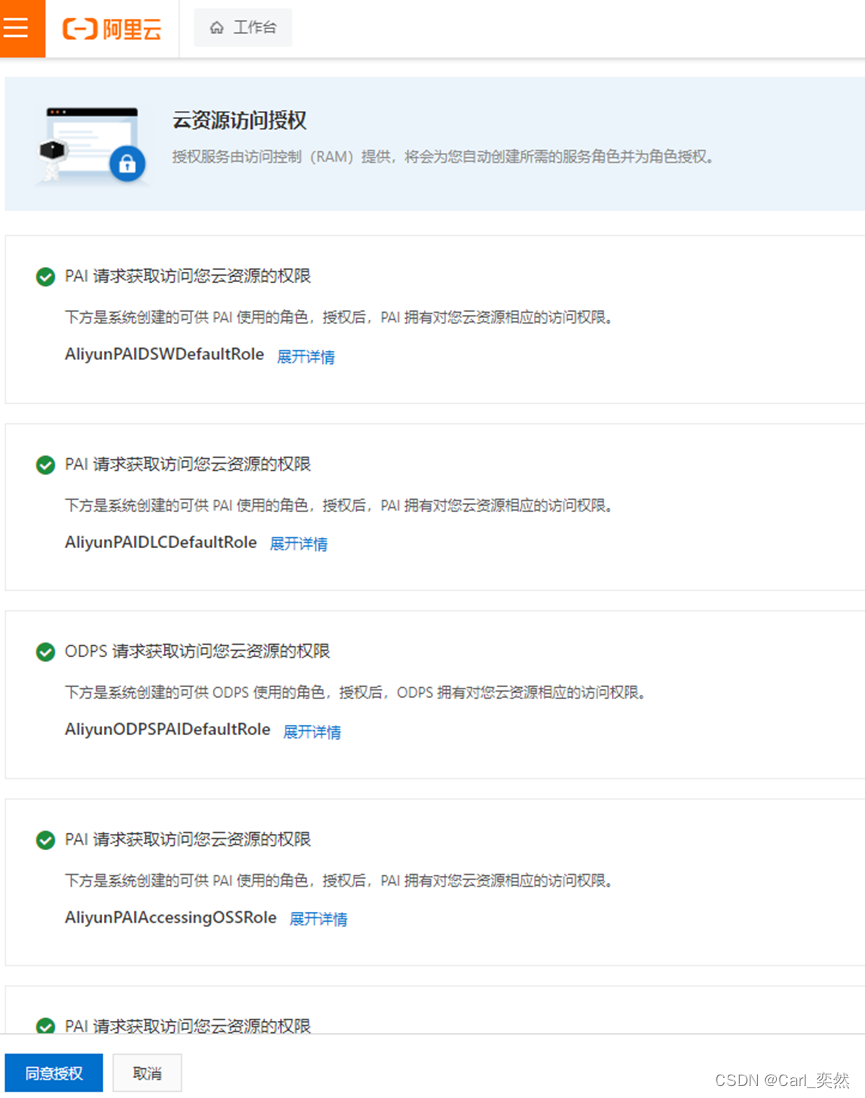This screenshot has width=865, height=1098.
Task: Click the RAM authorization description text
Action: pos(443,157)
